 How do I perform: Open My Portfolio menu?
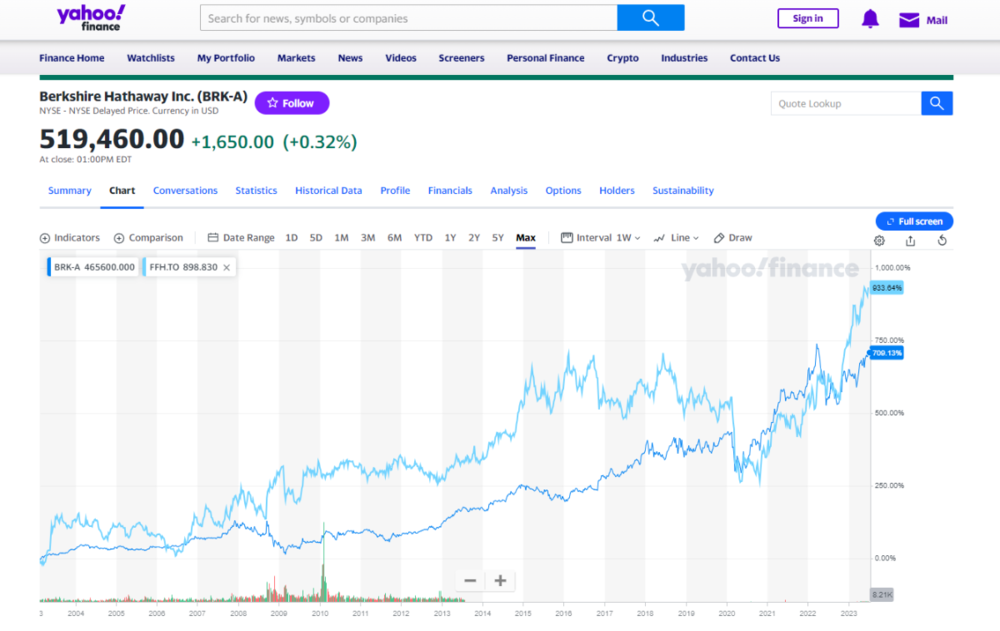(x=226, y=57)
